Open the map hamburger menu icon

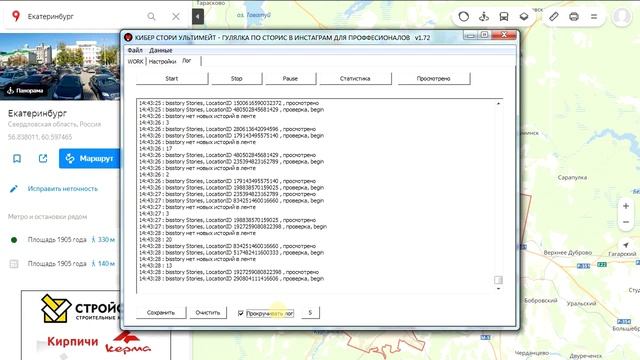click(x=594, y=17)
